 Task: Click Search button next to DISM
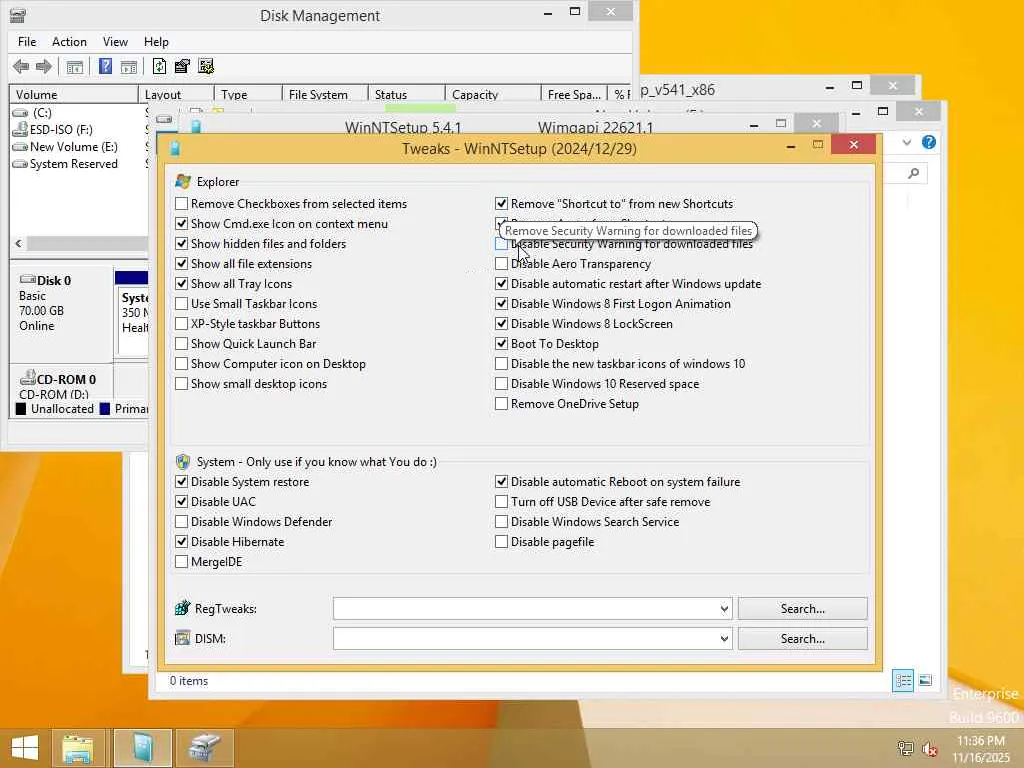pos(803,639)
